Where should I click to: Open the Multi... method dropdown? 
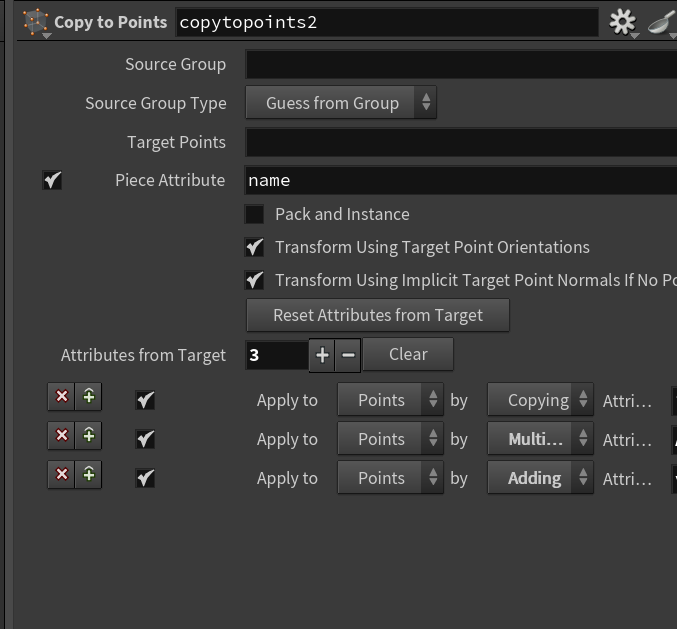click(540, 439)
